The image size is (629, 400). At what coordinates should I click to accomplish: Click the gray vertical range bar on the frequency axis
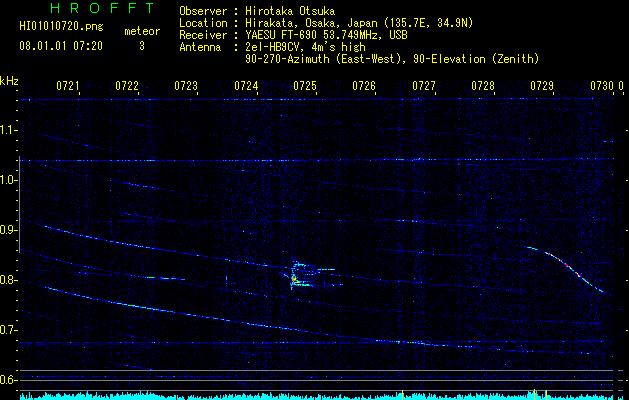coord(19,205)
